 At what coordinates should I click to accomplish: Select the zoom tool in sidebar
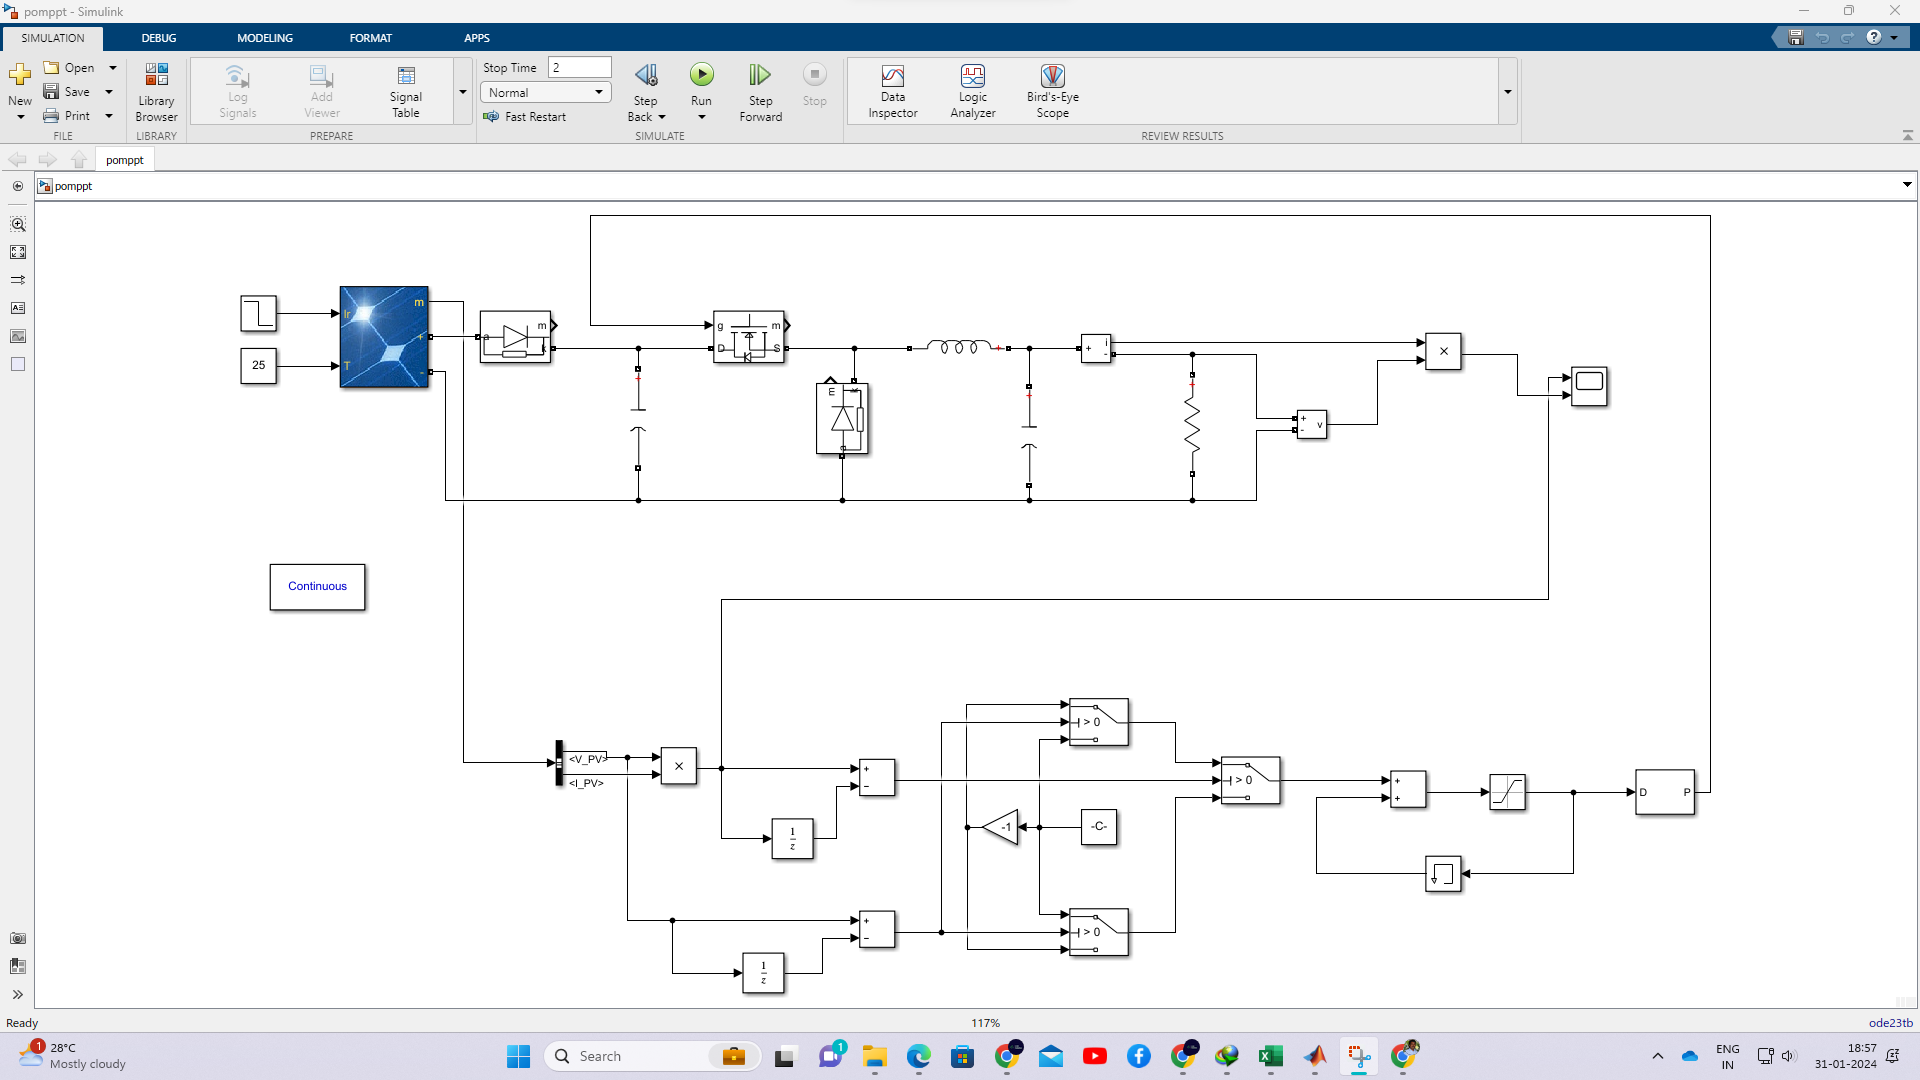point(18,224)
